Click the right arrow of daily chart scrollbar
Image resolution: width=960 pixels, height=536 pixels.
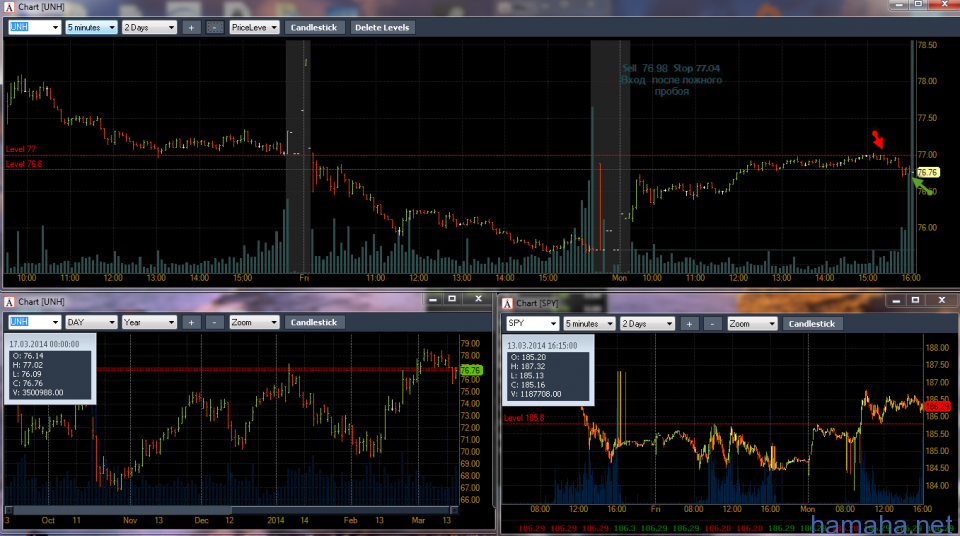(454, 510)
